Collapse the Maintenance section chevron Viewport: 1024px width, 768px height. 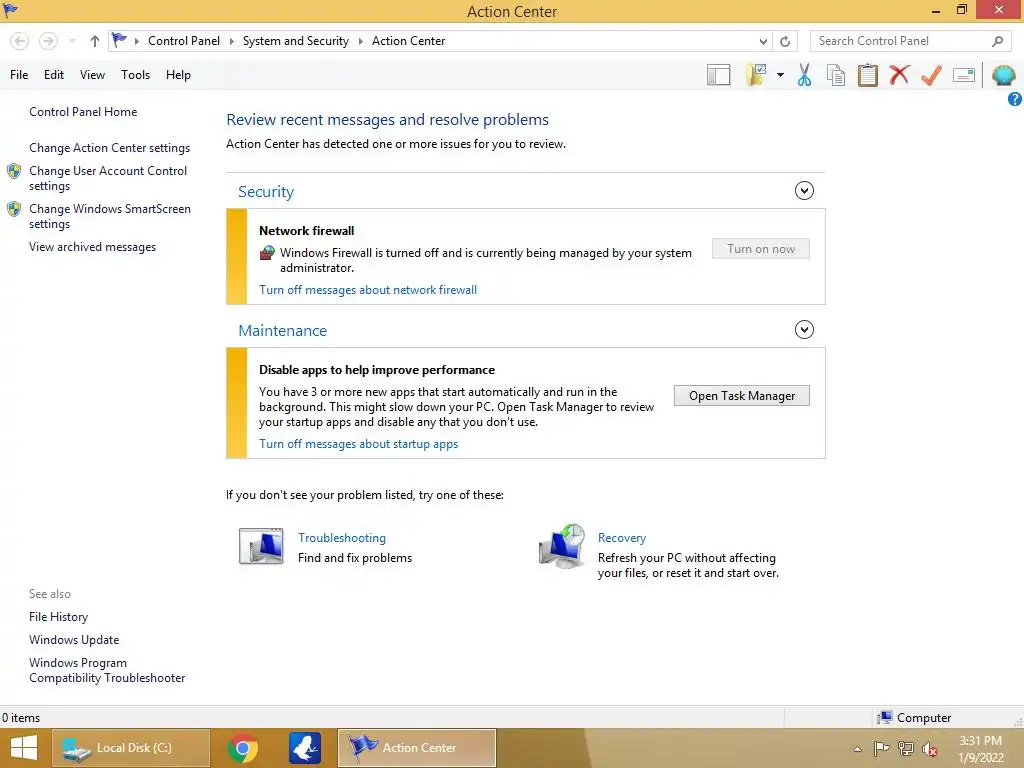point(804,330)
